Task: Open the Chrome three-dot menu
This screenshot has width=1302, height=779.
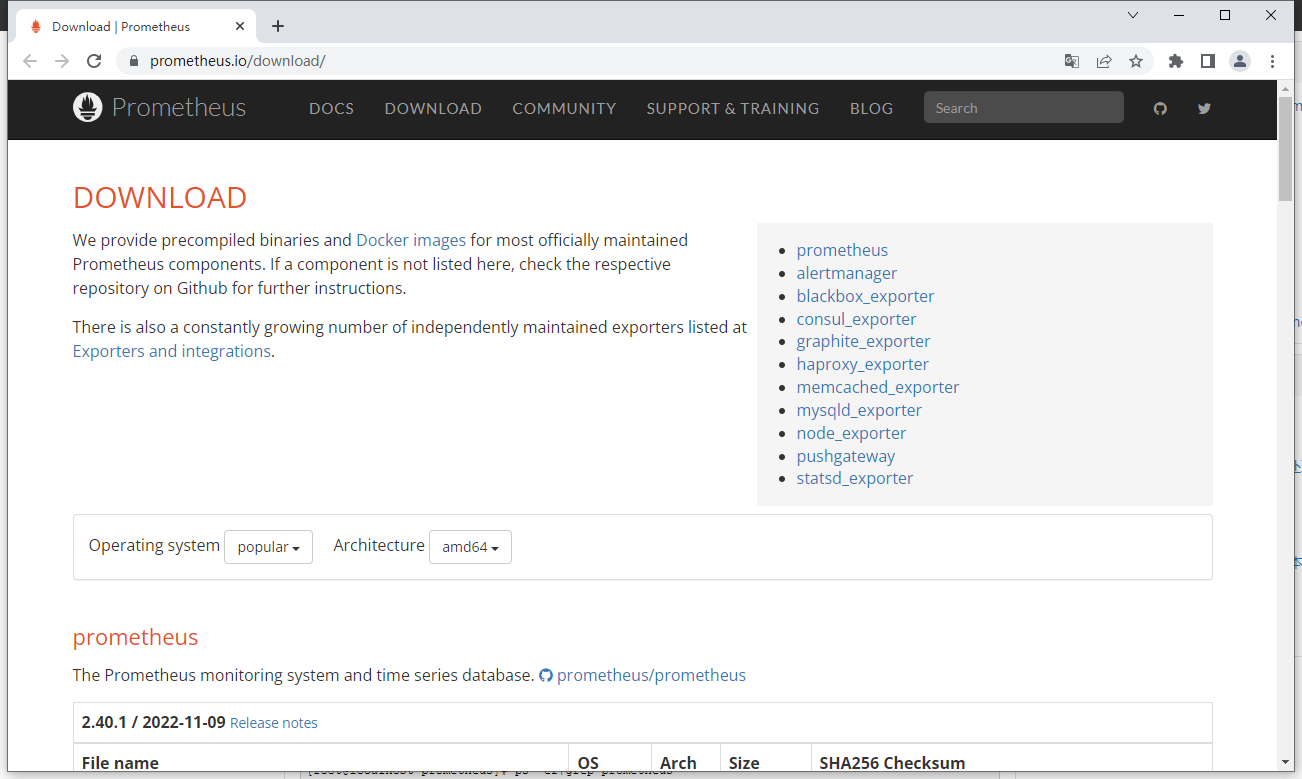Action: pos(1272,61)
